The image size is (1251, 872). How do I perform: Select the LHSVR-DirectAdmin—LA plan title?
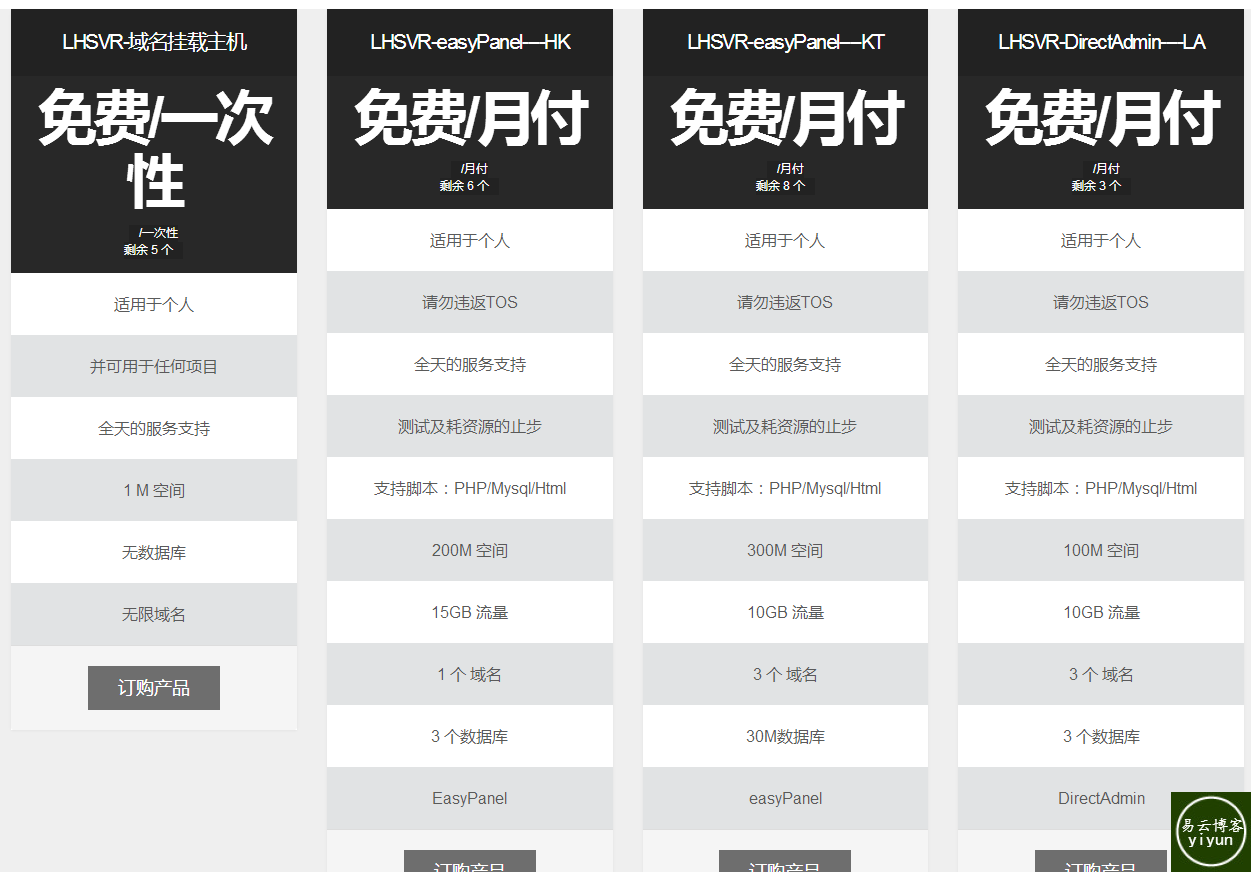pyautogui.click(x=1101, y=42)
